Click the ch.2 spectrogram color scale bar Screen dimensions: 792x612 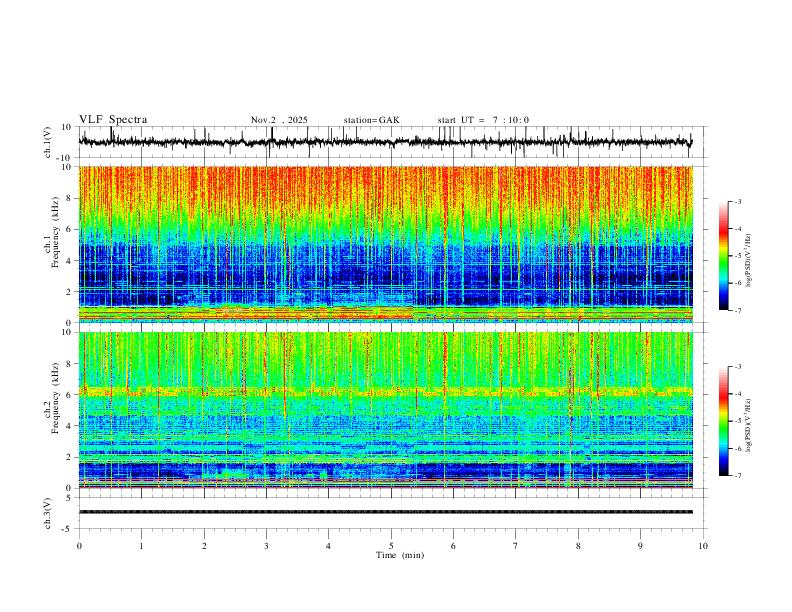pos(723,421)
